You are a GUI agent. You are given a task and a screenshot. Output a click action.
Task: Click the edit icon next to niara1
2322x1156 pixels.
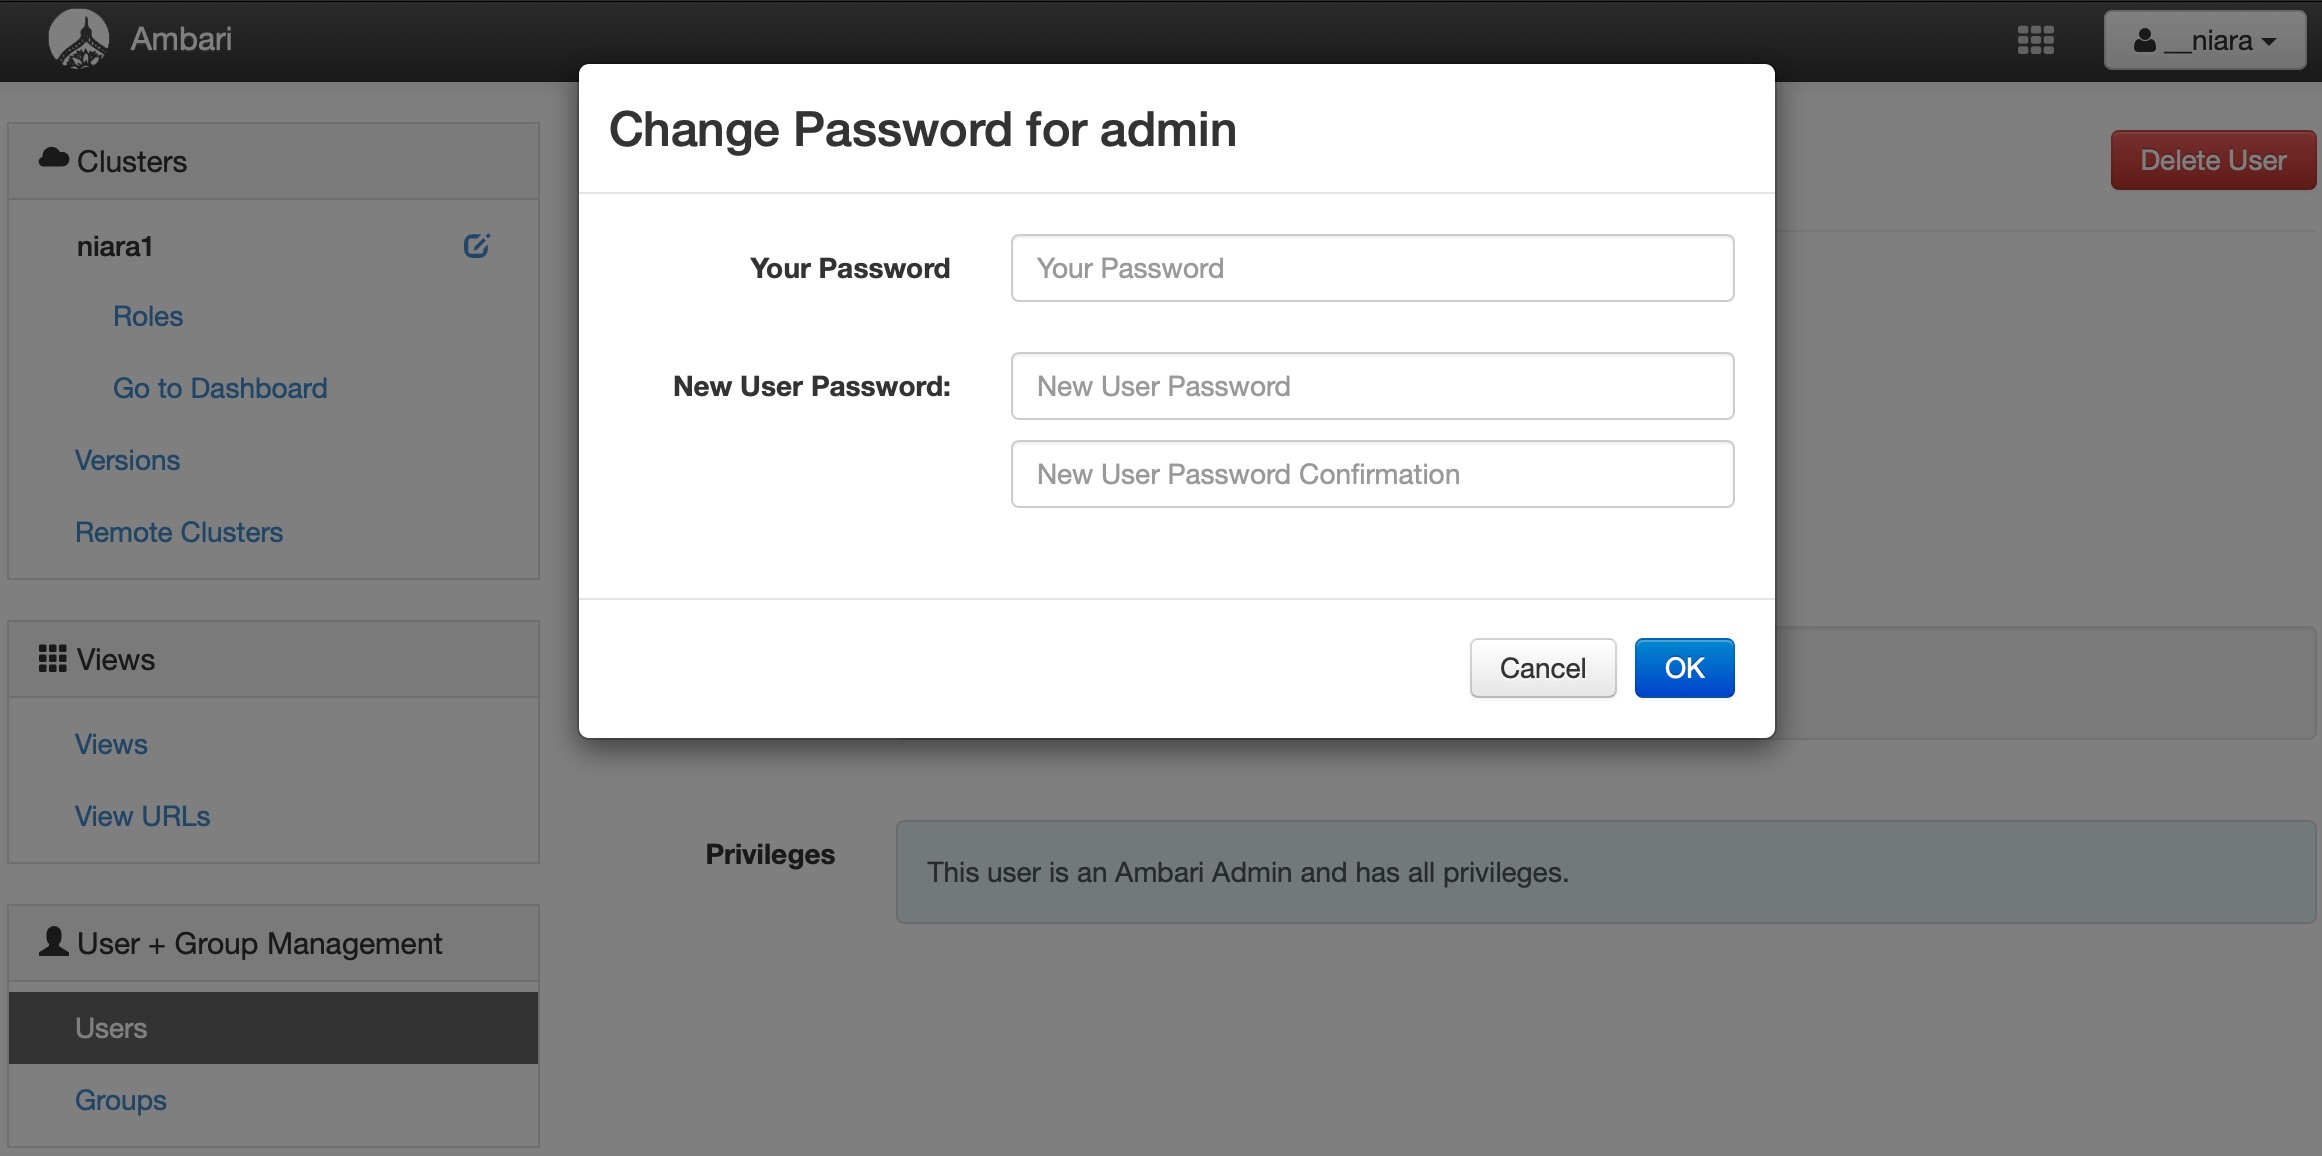click(x=476, y=246)
